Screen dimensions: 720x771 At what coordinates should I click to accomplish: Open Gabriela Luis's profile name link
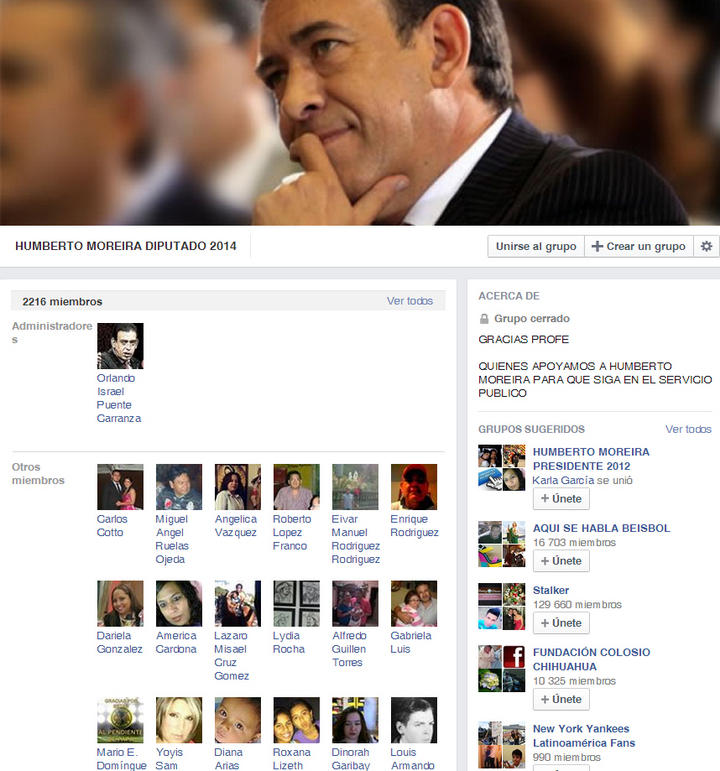[411, 642]
